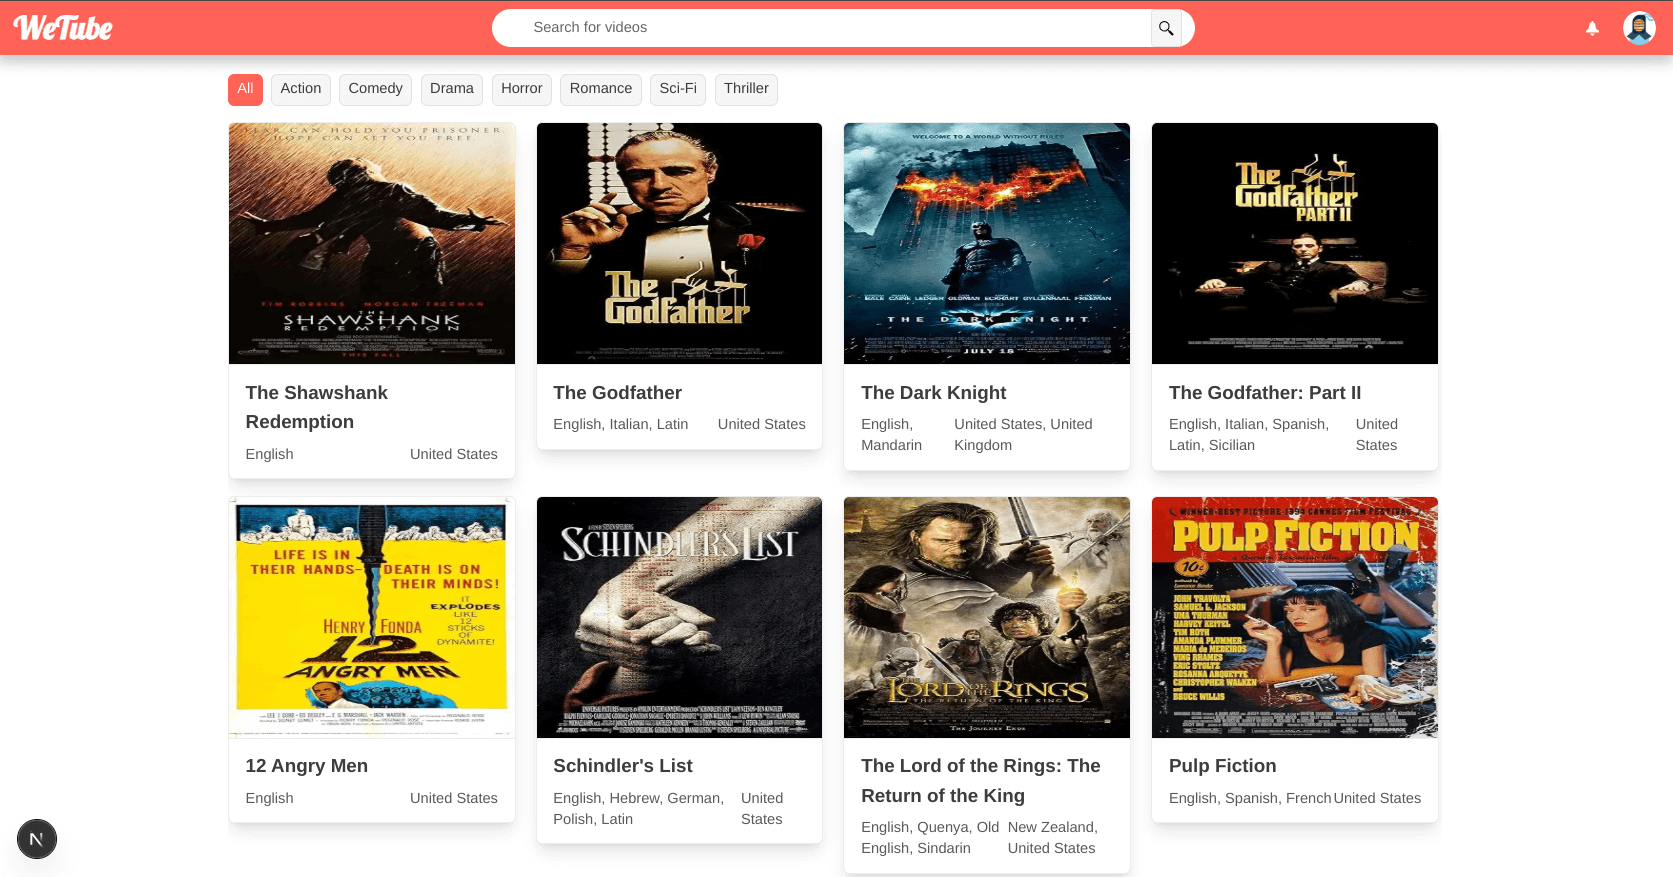
Task: Click 'United States, United Kingdom' text
Action: [x=1023, y=435]
